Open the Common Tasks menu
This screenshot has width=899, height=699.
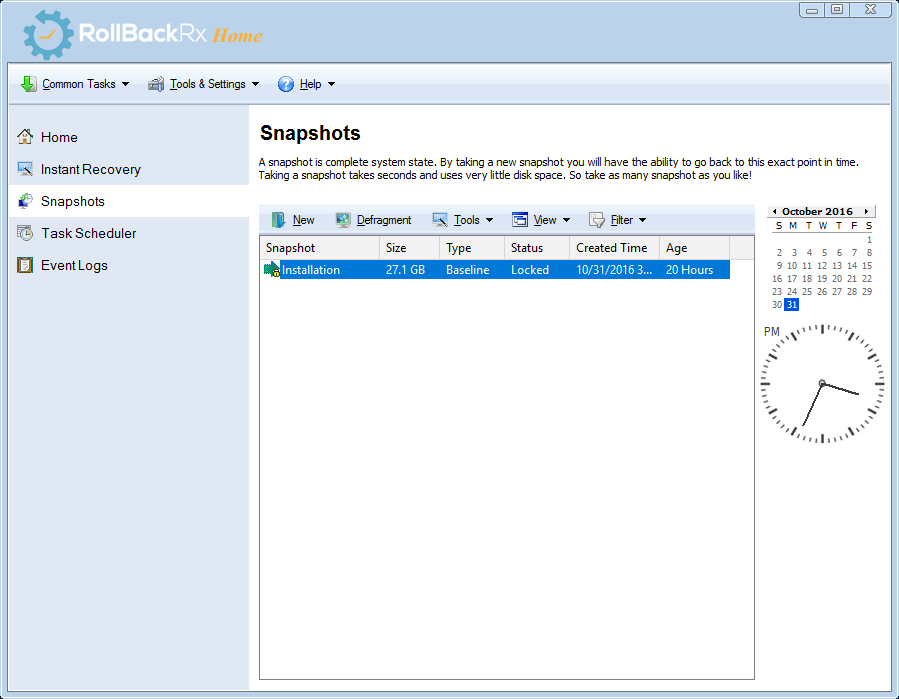[x=74, y=84]
